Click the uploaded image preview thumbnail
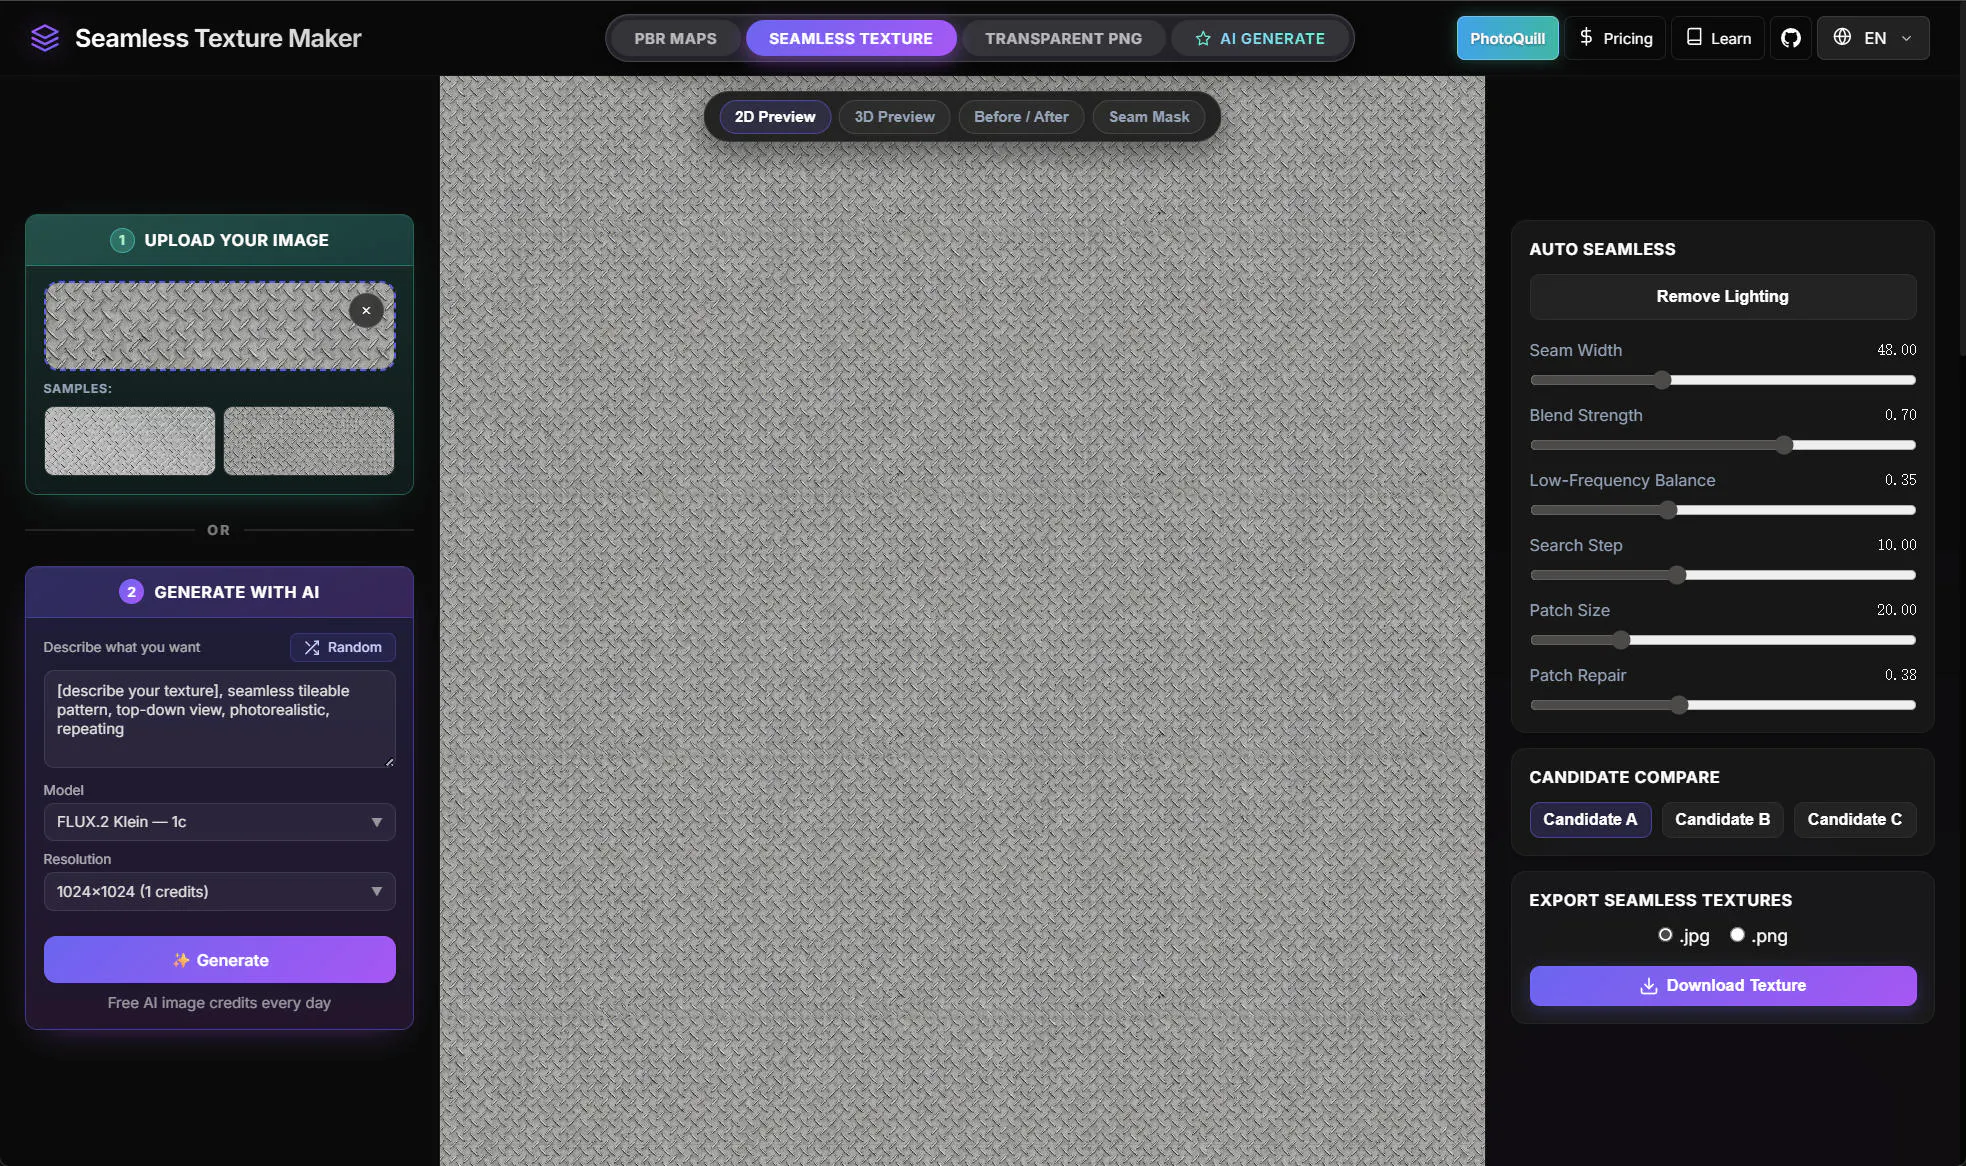The width and height of the screenshot is (1966, 1166). [x=219, y=326]
